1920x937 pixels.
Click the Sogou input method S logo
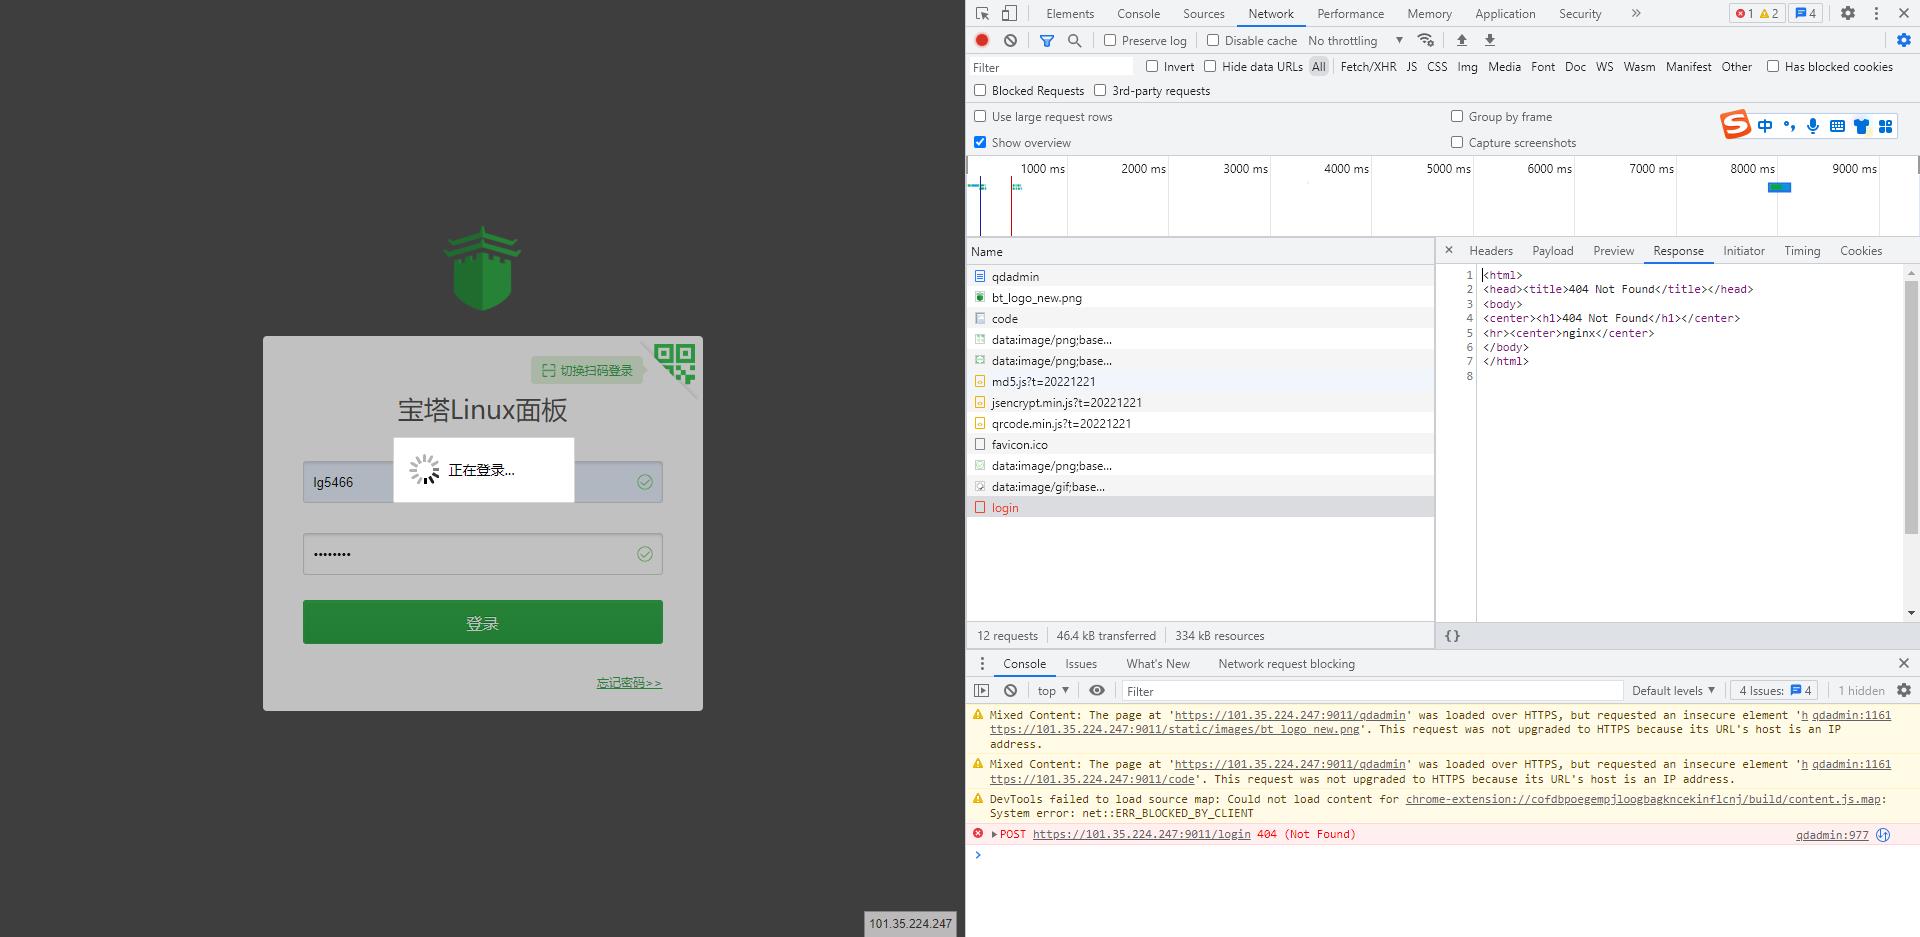coord(1735,125)
